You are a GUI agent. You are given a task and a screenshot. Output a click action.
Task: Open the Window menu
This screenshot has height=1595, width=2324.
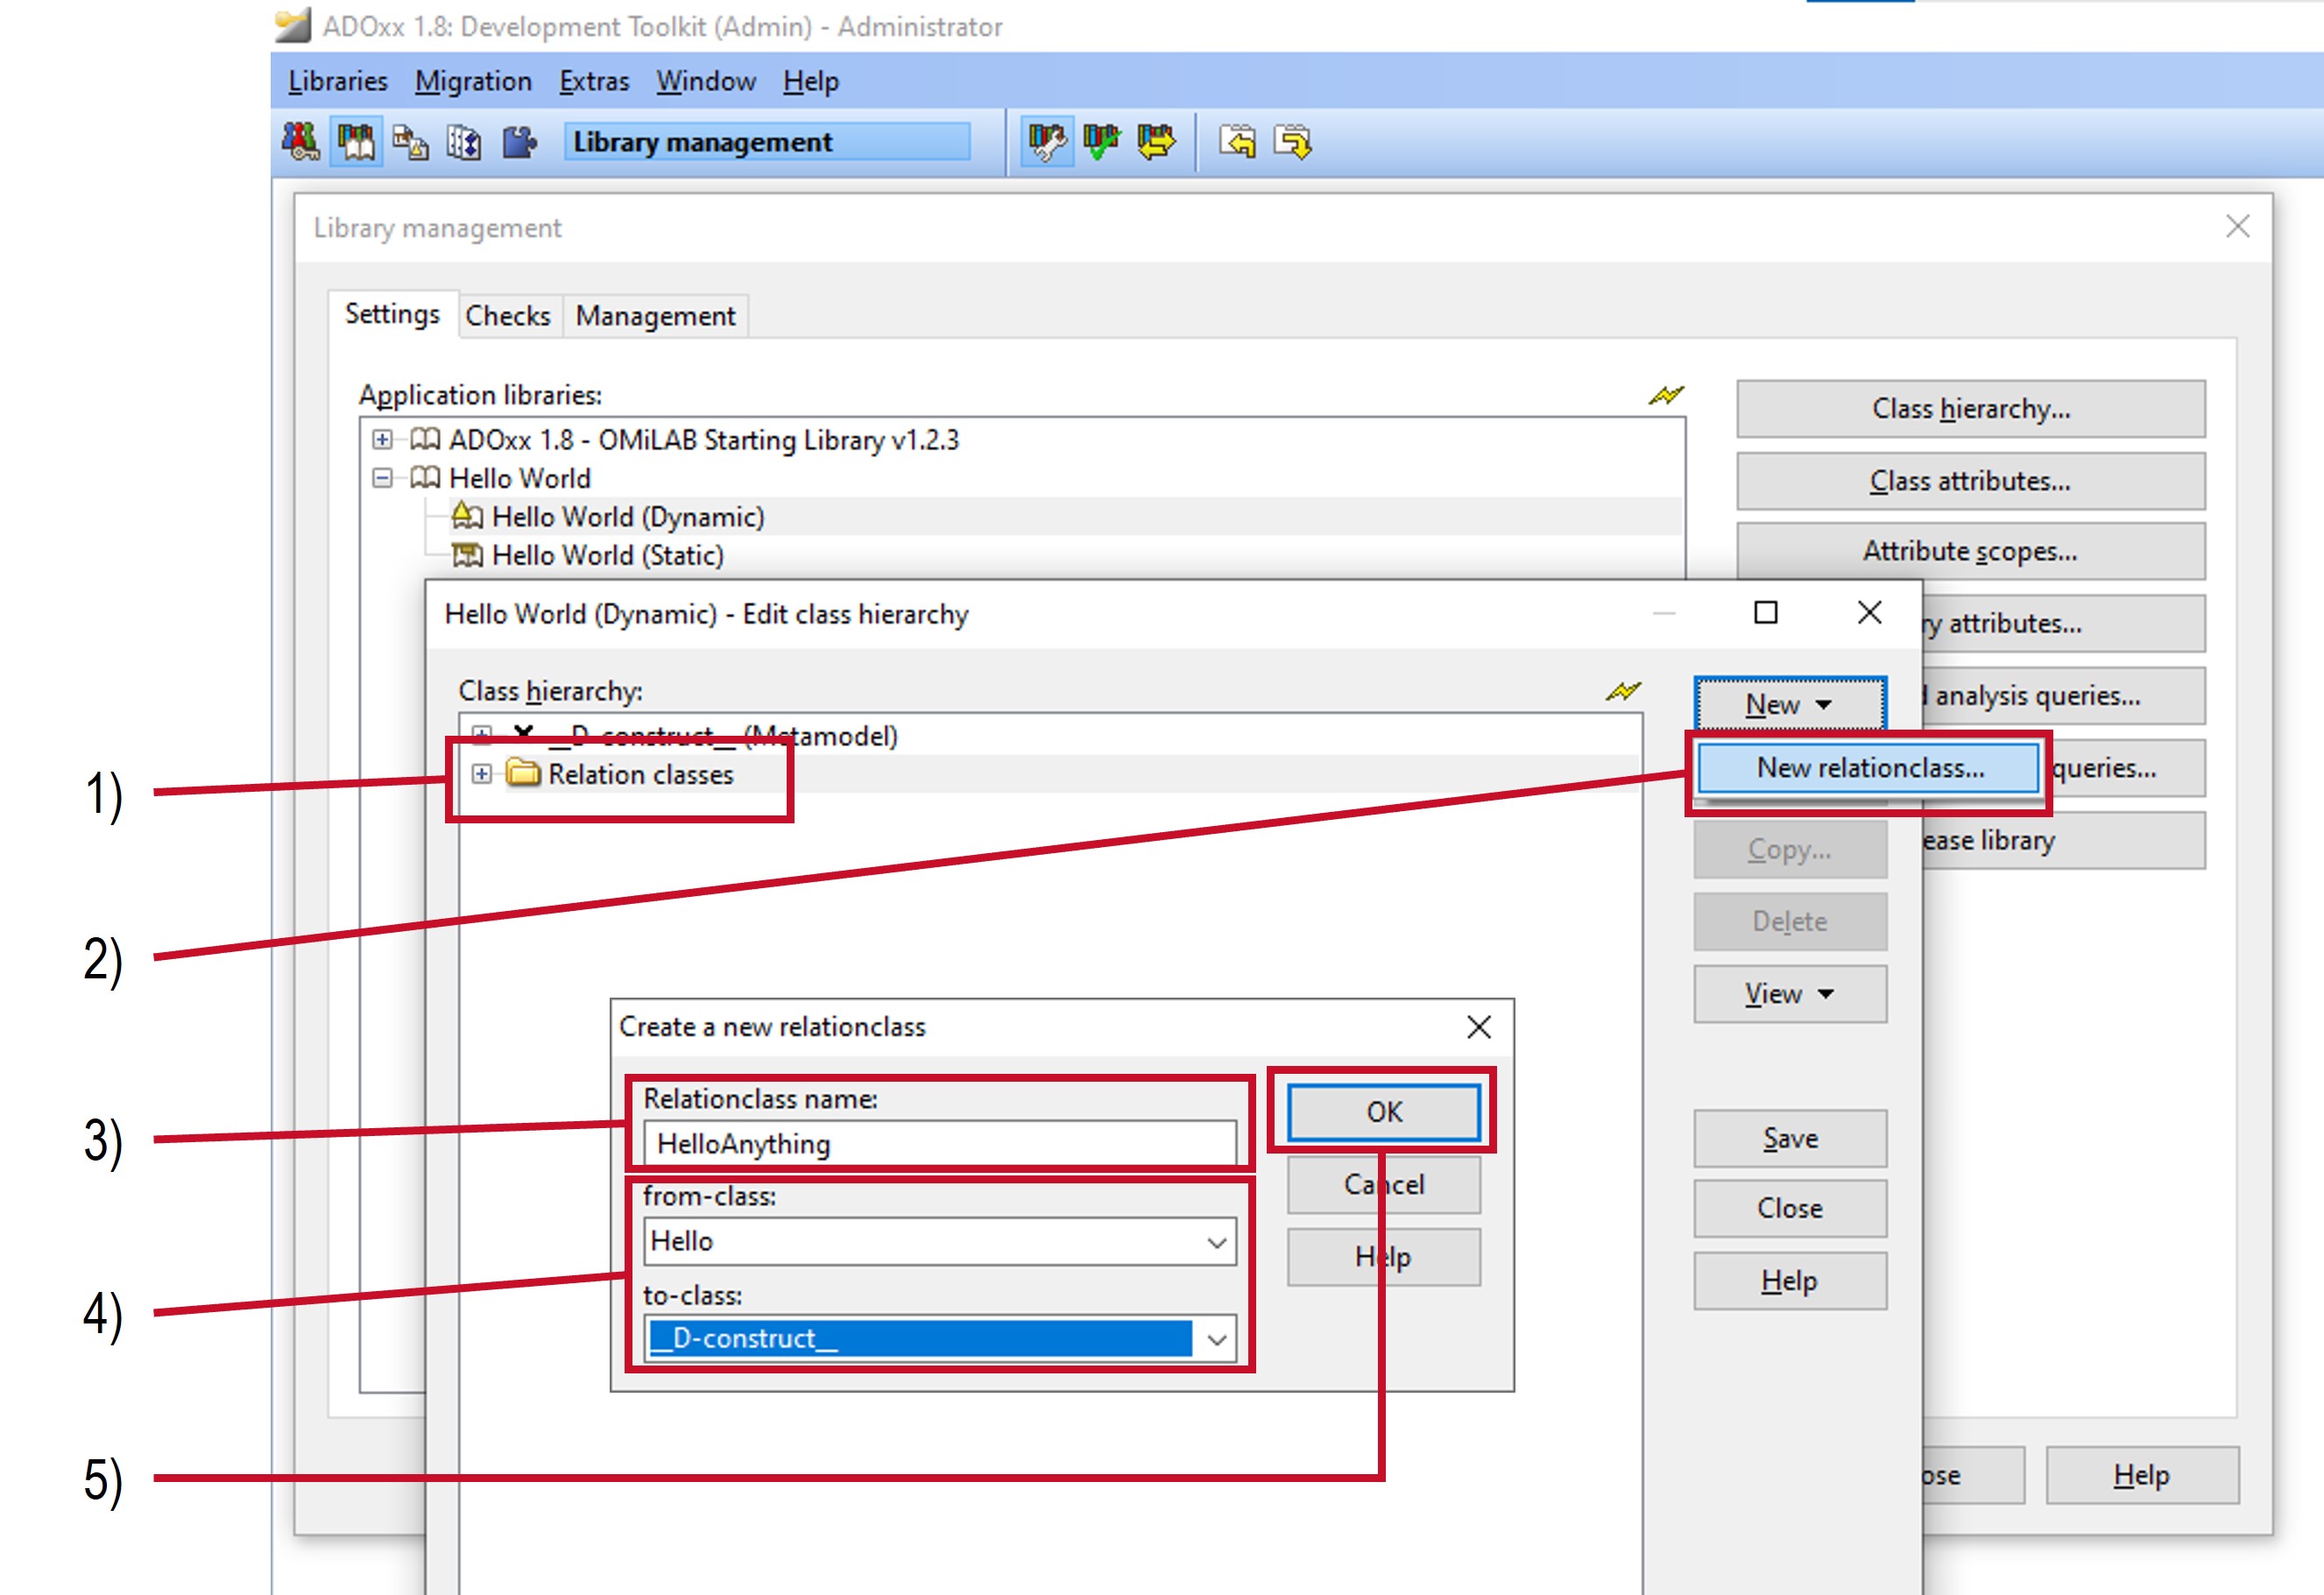(706, 81)
